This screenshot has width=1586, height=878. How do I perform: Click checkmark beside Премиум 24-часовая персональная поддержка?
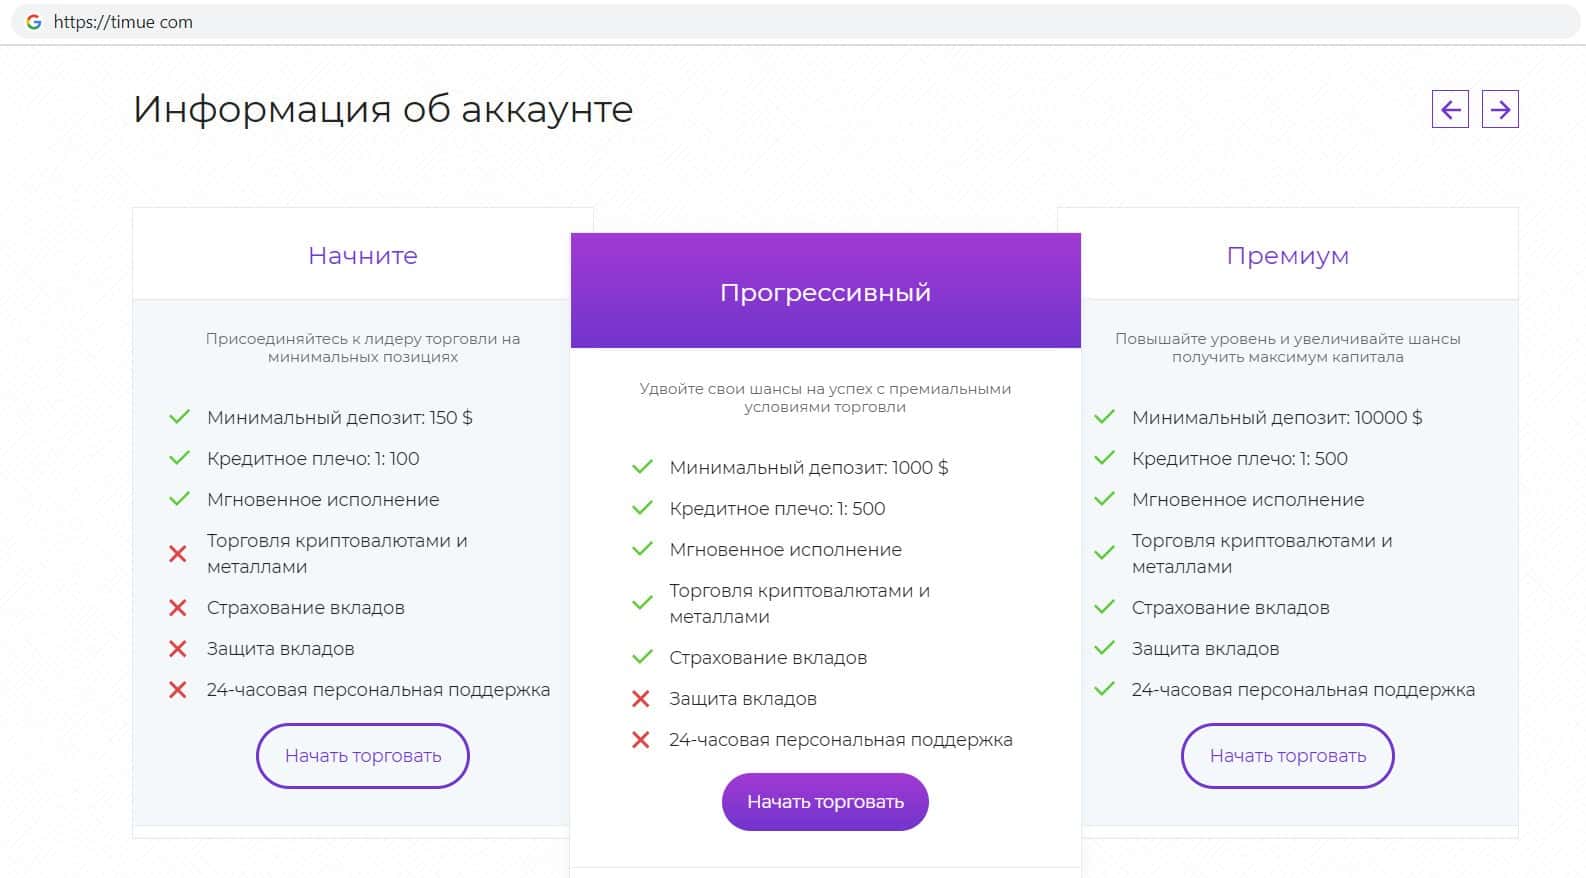(x=1104, y=689)
